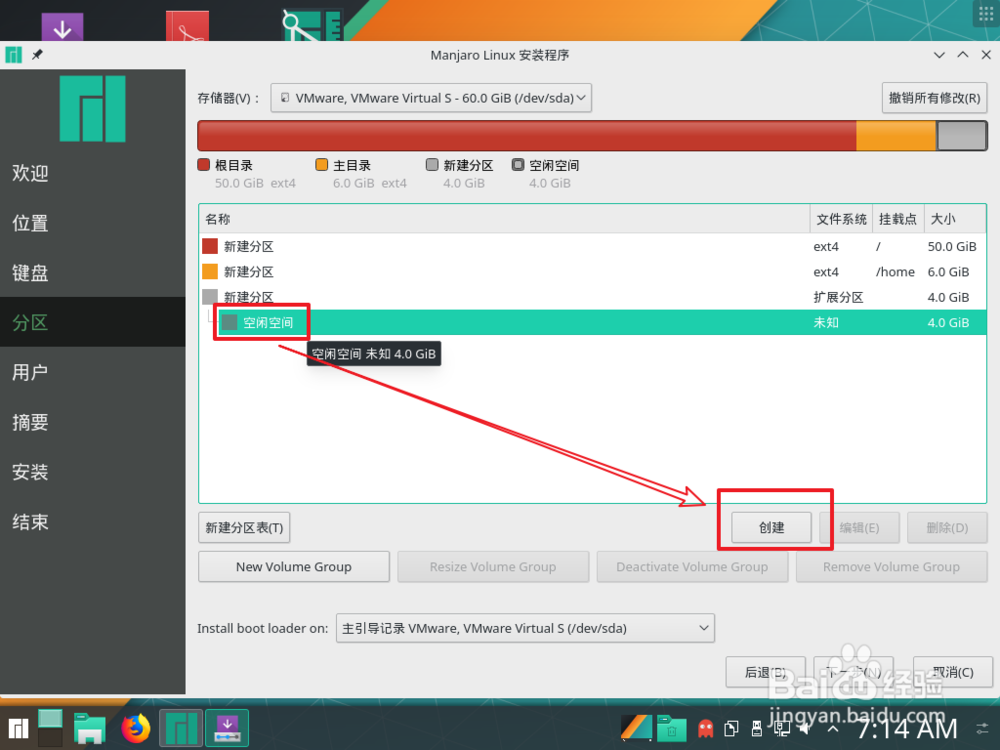Click the Resize Volume Group button
This screenshot has height=750, width=1000.
[493, 566]
